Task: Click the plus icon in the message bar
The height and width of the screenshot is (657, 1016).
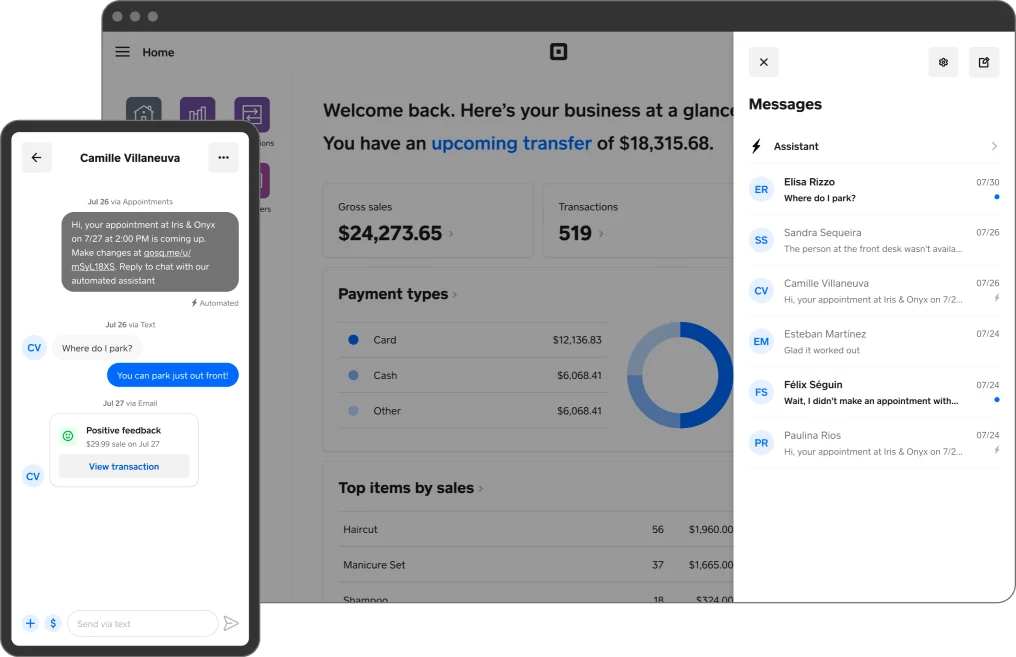Action: [30, 623]
